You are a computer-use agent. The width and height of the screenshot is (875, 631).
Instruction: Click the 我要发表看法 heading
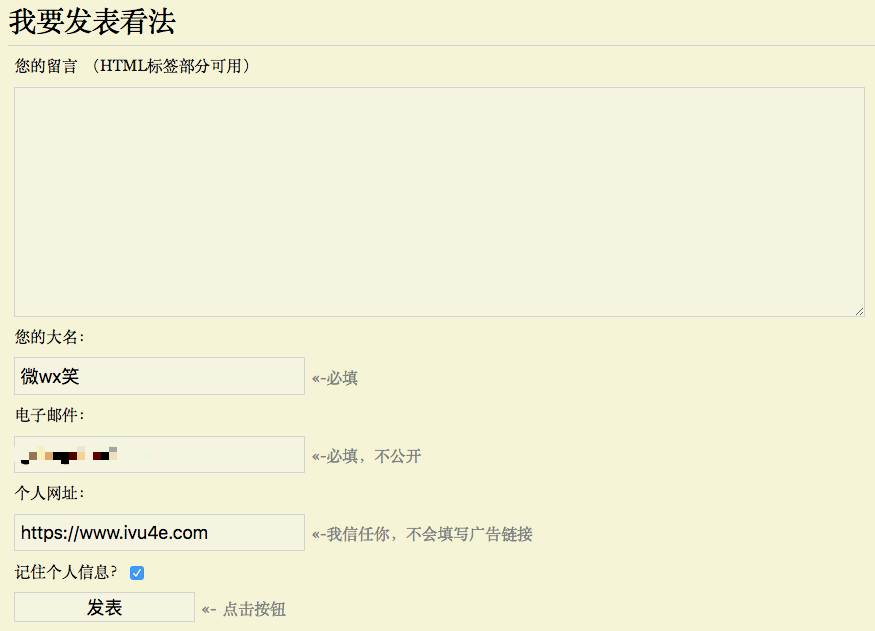(92, 21)
